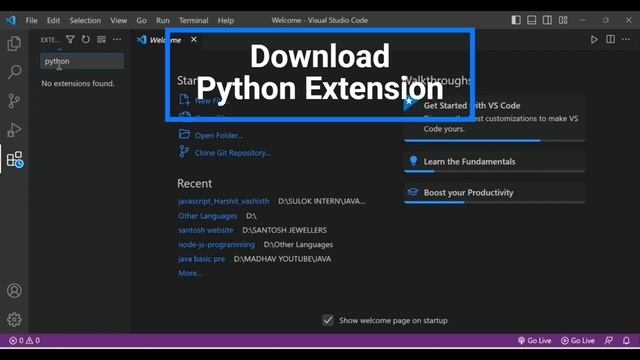640x360 pixels.
Task: Open the Selection menu
Action: click(85, 20)
